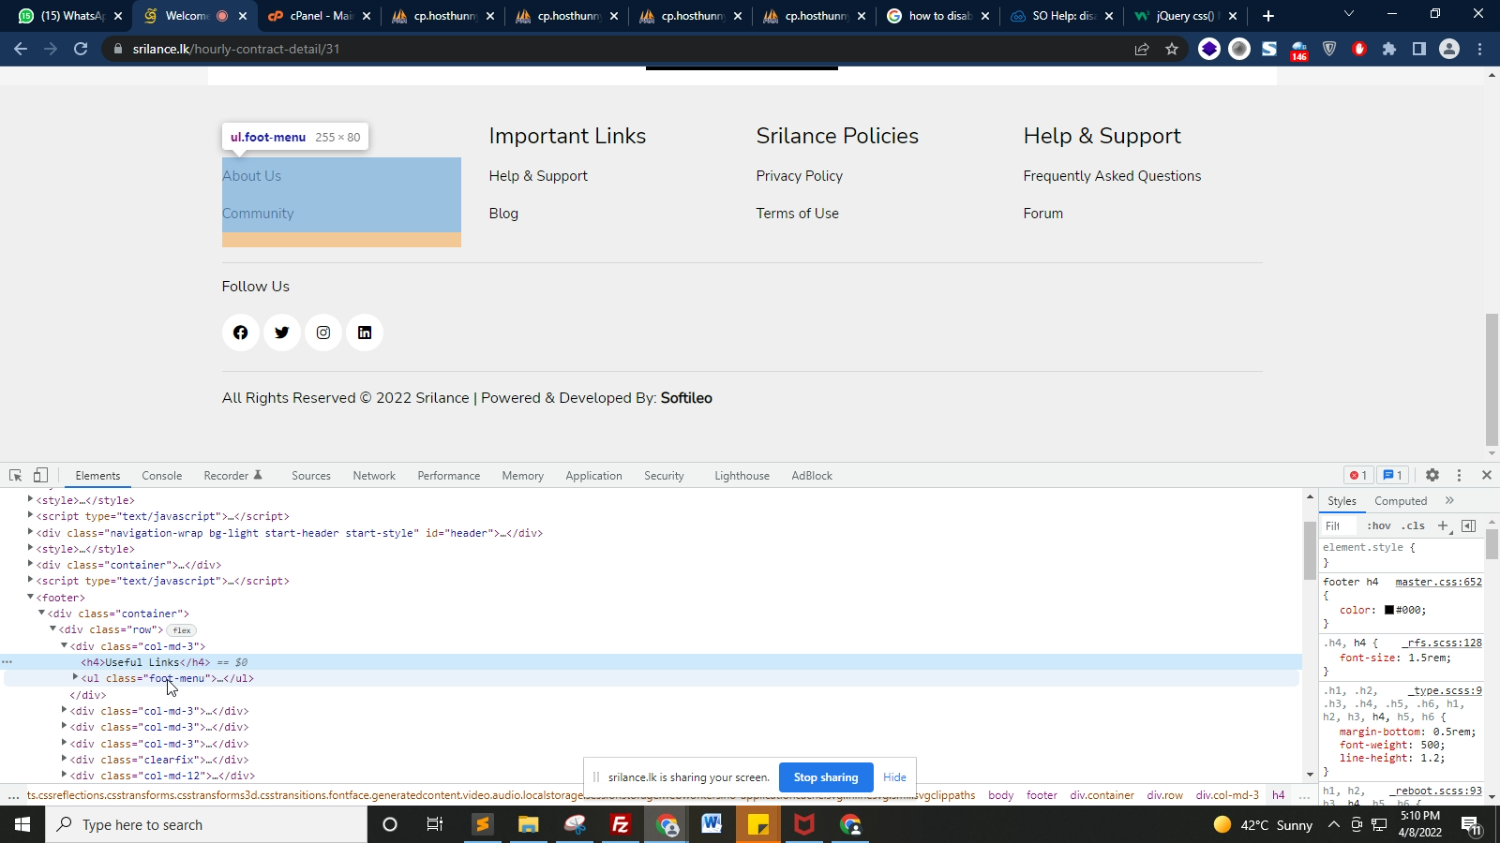Image resolution: width=1500 pixels, height=843 pixels.
Task: Activate the inspect element picker tool
Action: [15, 476]
